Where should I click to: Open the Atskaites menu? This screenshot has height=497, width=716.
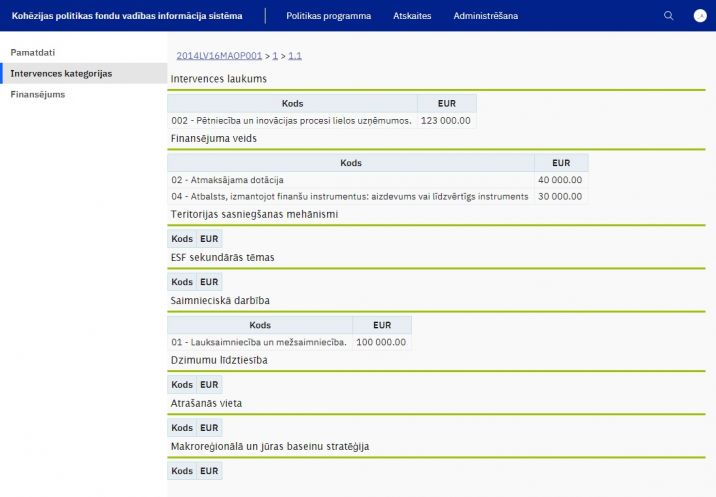pyautogui.click(x=412, y=16)
